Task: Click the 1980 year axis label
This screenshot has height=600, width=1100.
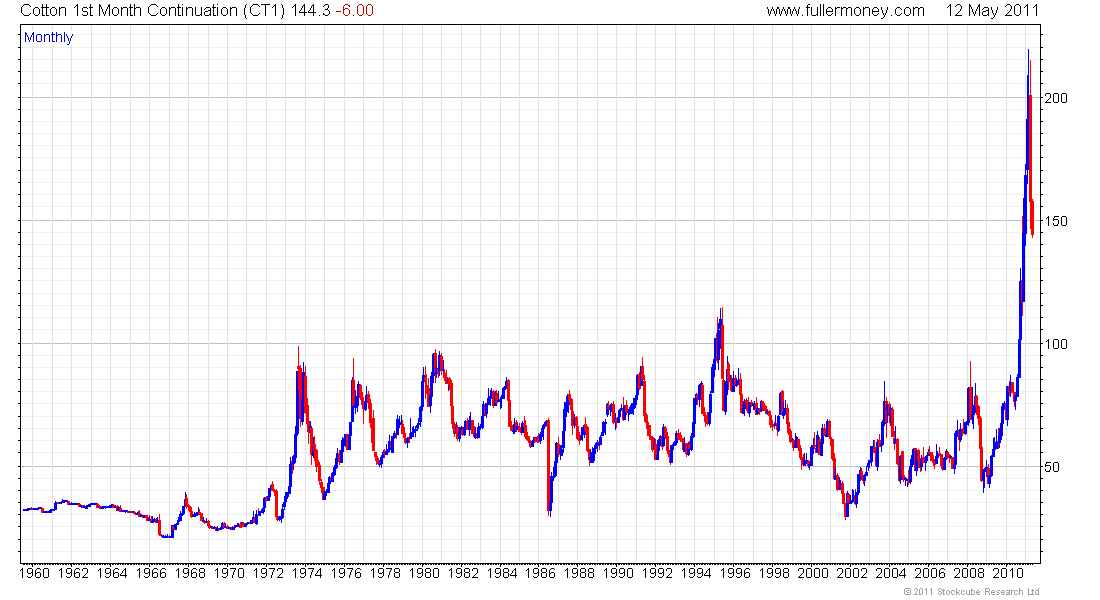Action: point(424,573)
